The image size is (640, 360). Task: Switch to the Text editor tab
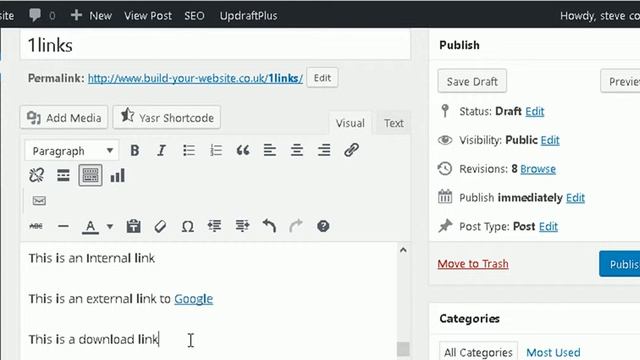tap(393, 123)
